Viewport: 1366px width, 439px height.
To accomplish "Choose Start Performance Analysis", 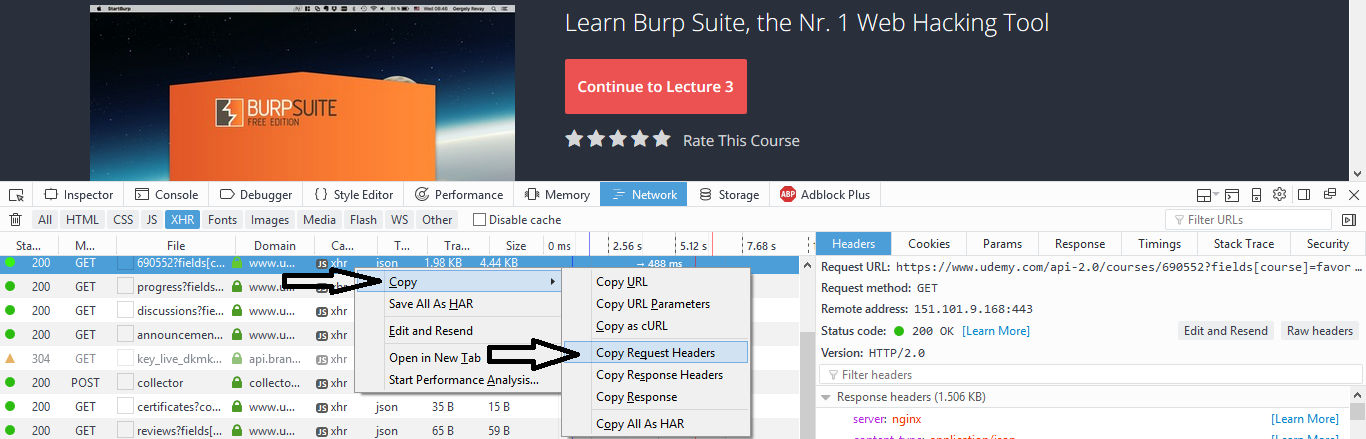I will click(x=458, y=379).
